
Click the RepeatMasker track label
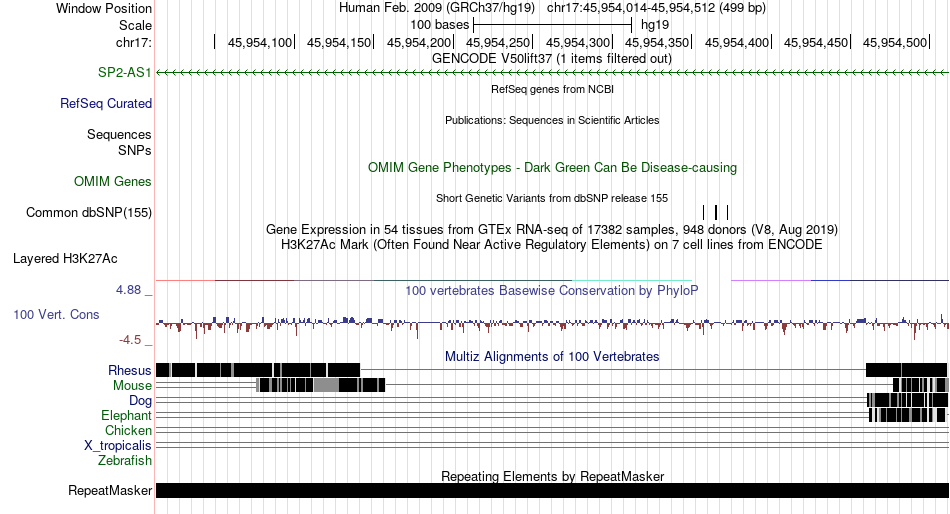[x=110, y=490]
